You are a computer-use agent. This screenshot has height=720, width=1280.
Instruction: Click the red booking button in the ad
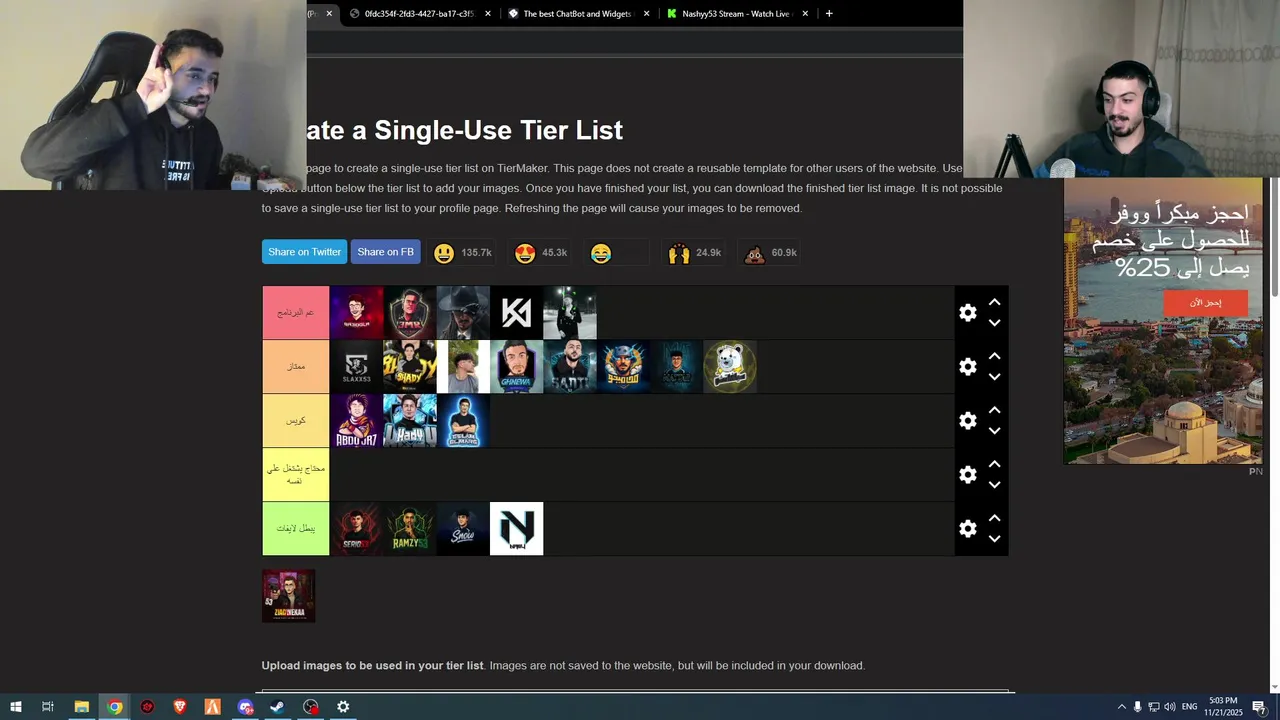pyautogui.click(x=1205, y=303)
